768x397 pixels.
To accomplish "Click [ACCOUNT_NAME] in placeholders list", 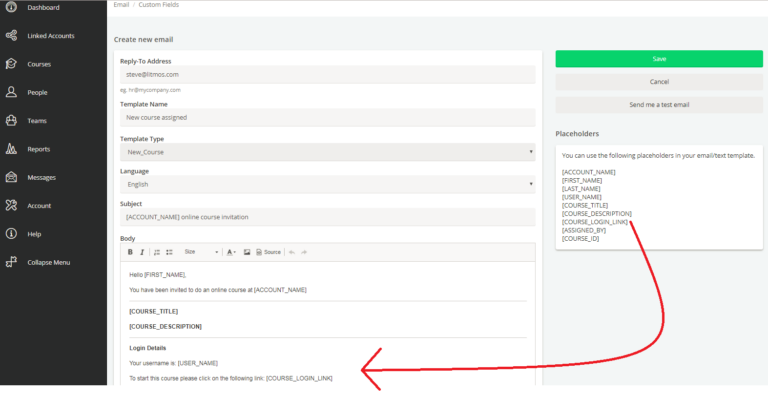I will point(588,172).
